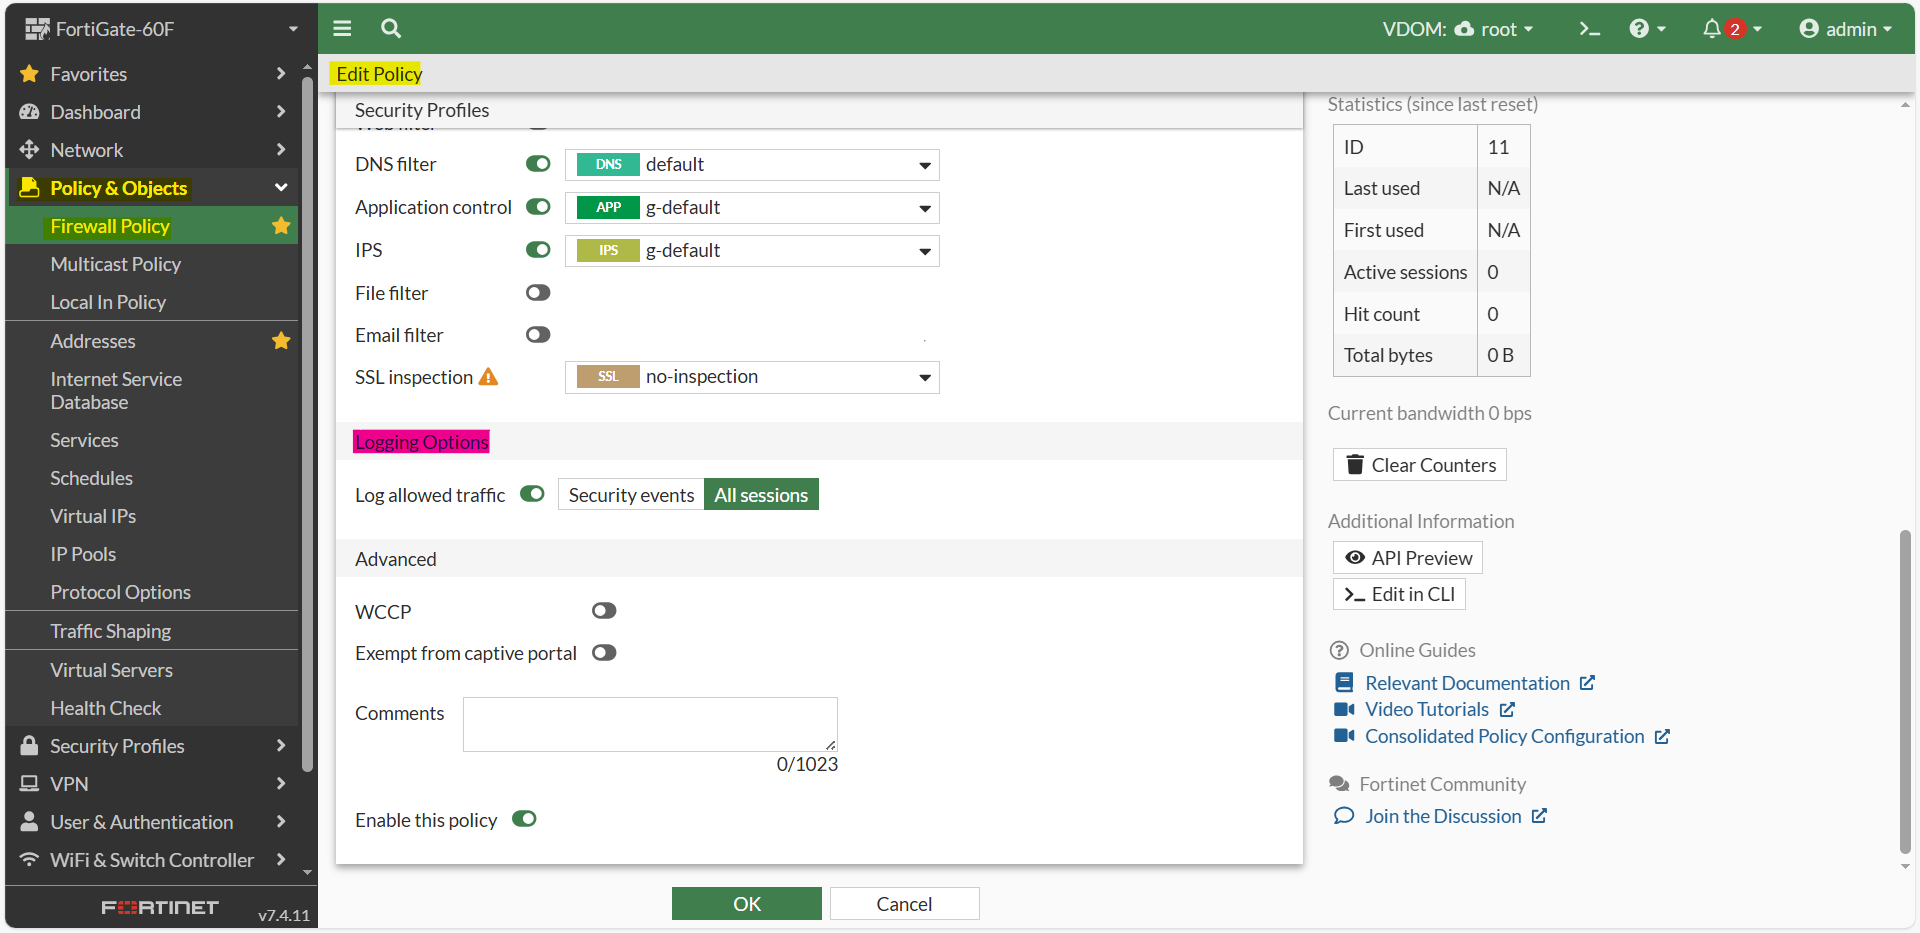Image resolution: width=1920 pixels, height=933 pixels.
Task: Click the Security Profiles lock icon
Action: coord(29,746)
